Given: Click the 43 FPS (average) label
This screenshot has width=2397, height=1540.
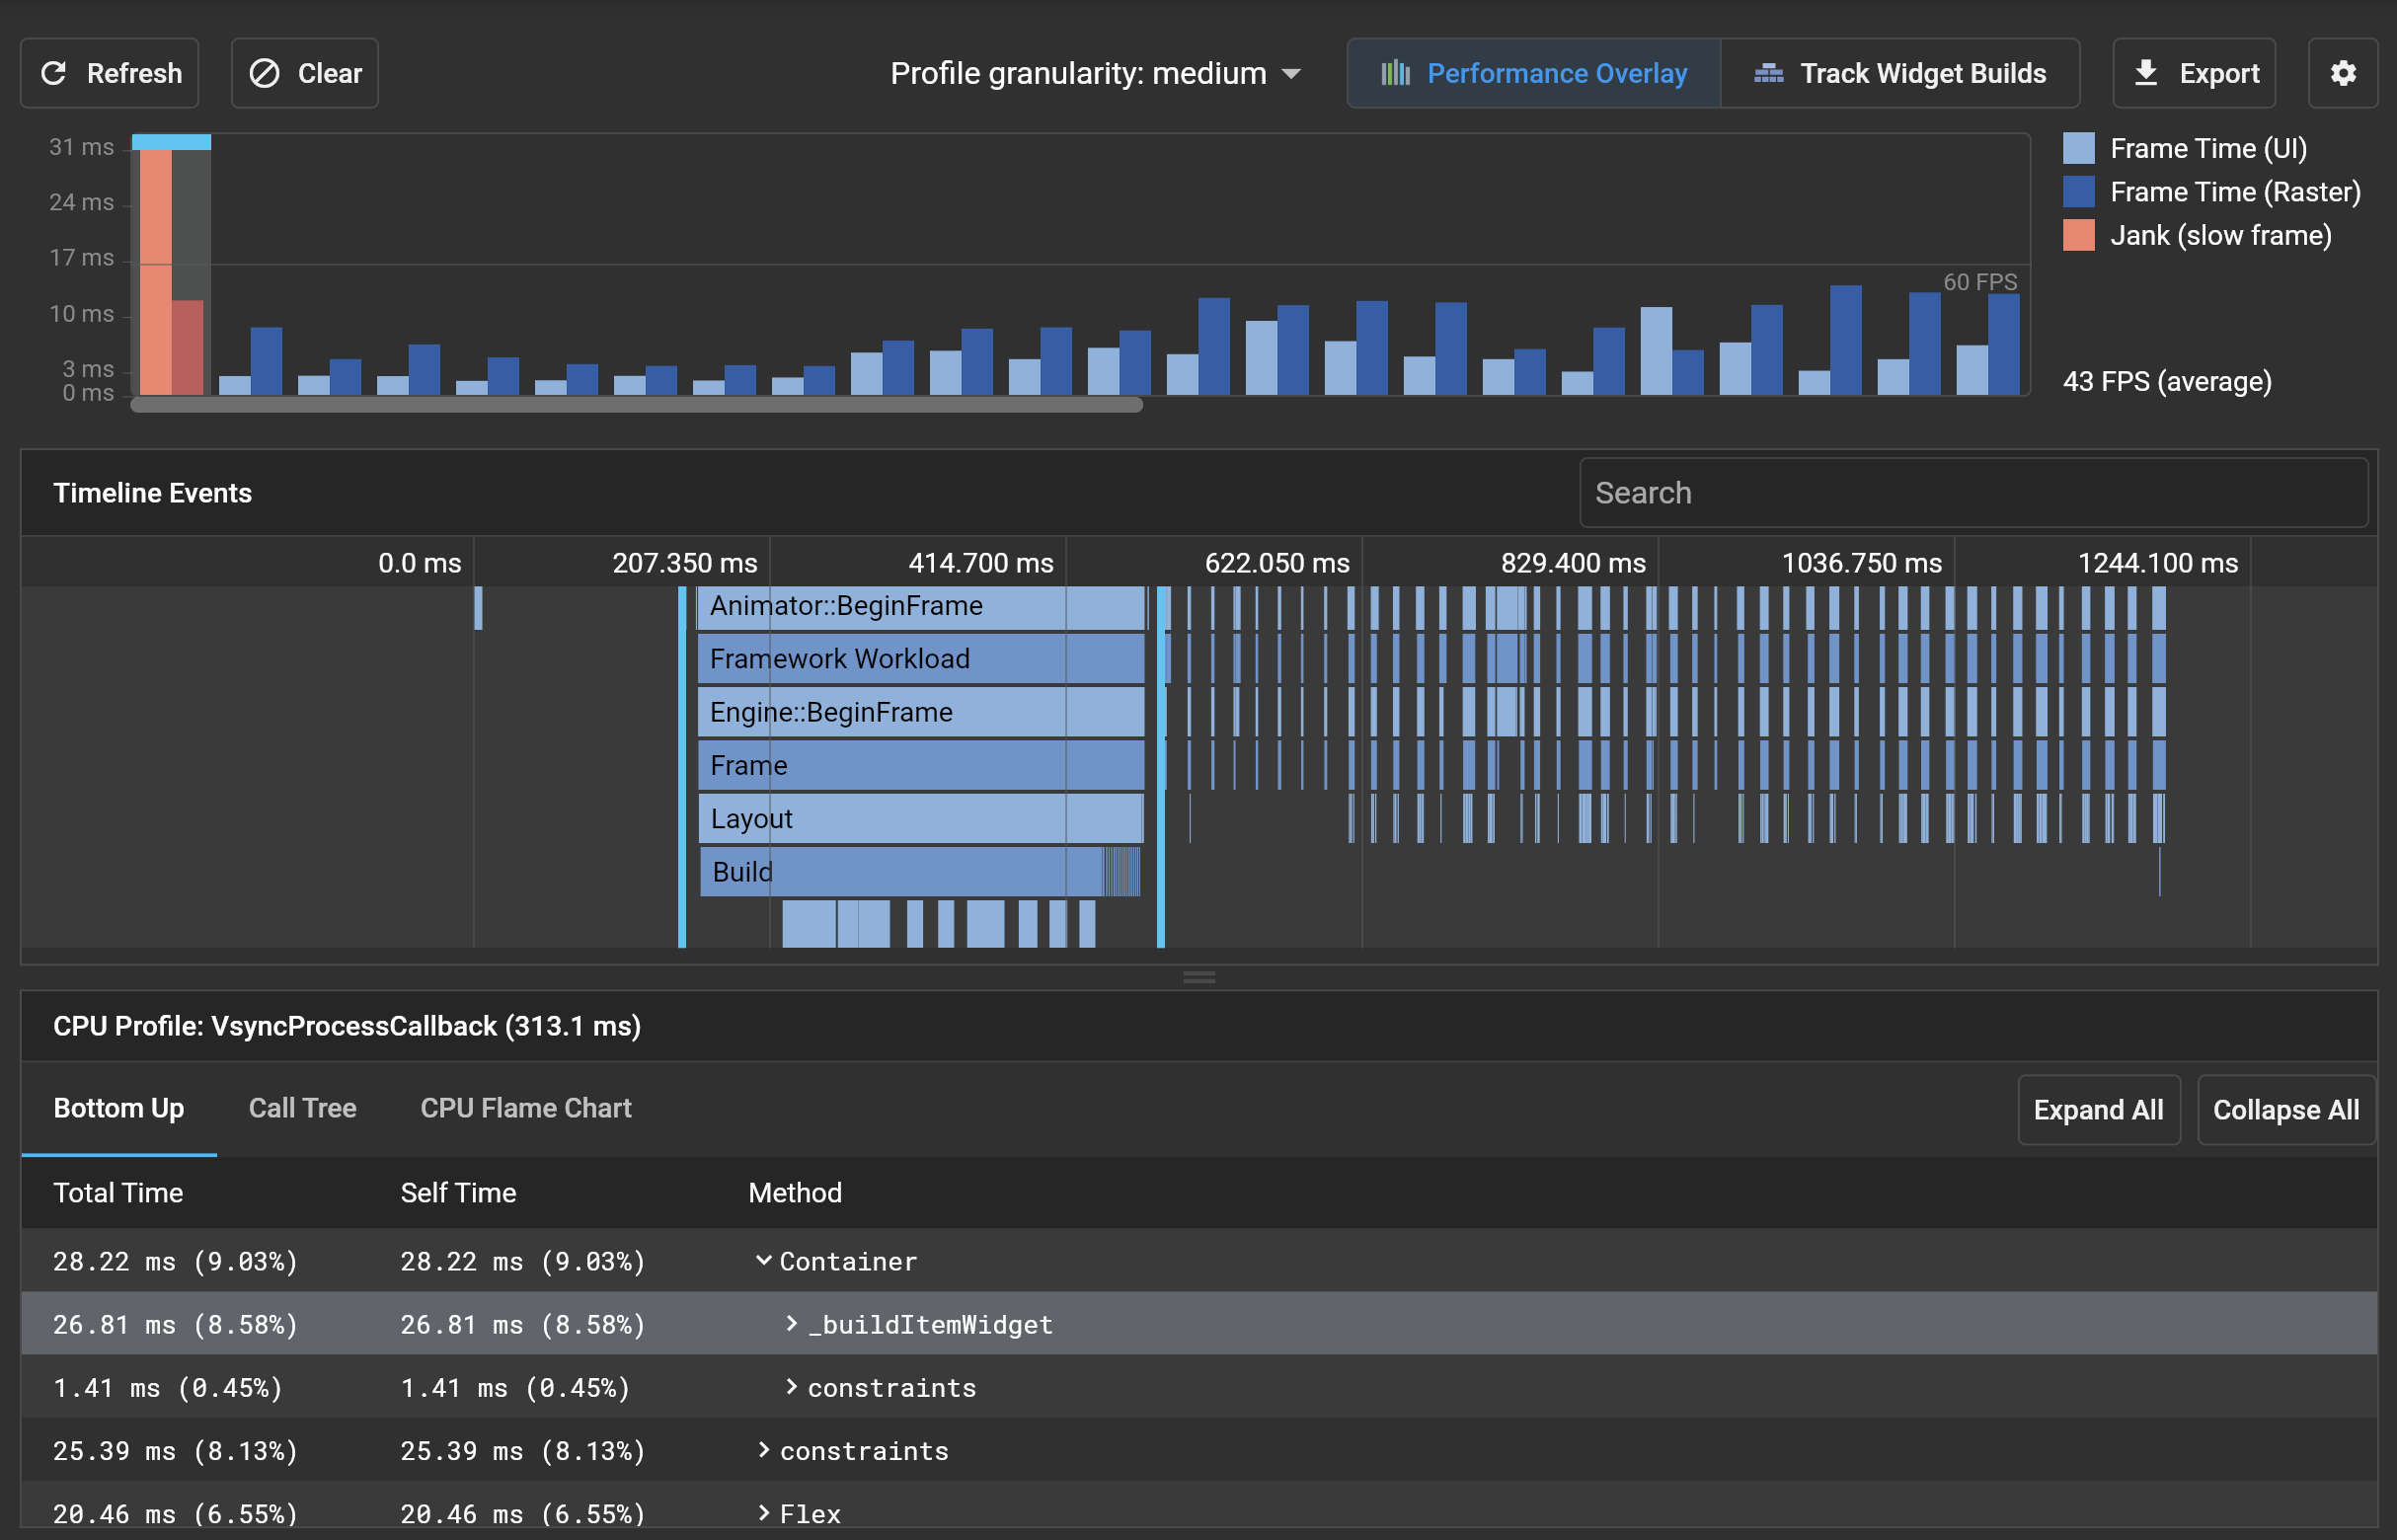Looking at the screenshot, I should point(2167,381).
